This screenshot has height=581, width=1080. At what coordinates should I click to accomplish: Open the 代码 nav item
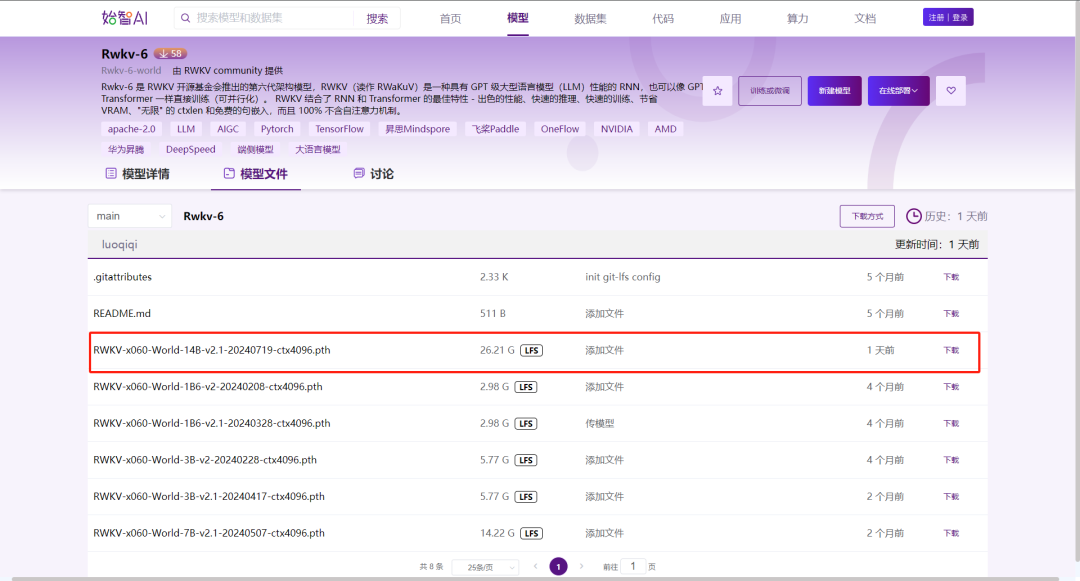[663, 19]
